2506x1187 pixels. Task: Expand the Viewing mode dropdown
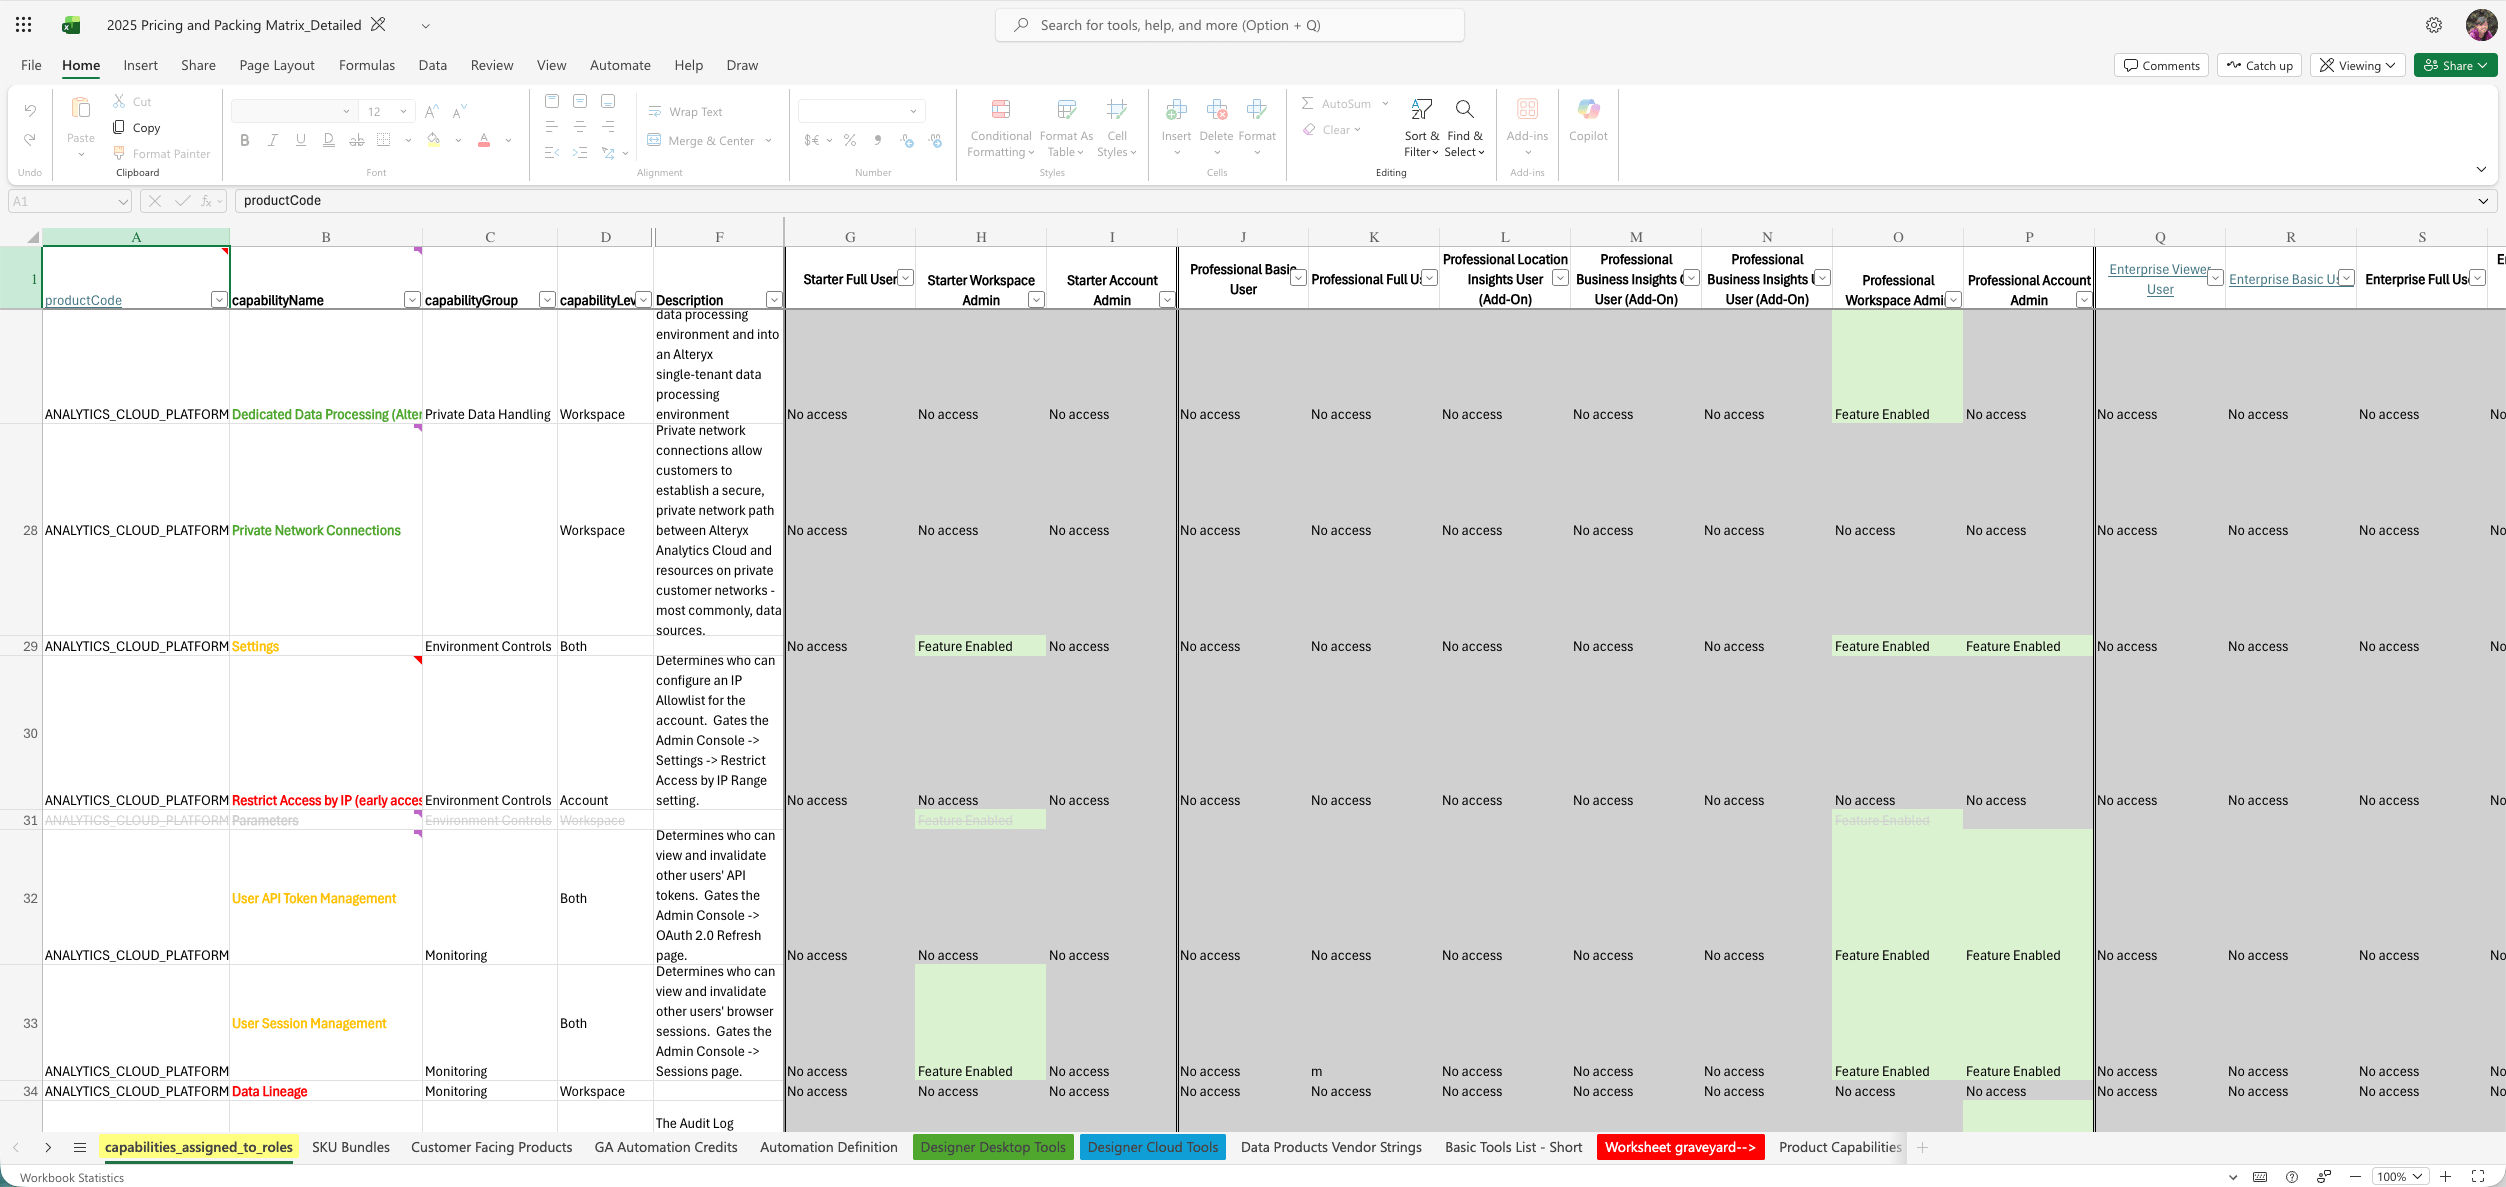pyautogui.click(x=2358, y=65)
